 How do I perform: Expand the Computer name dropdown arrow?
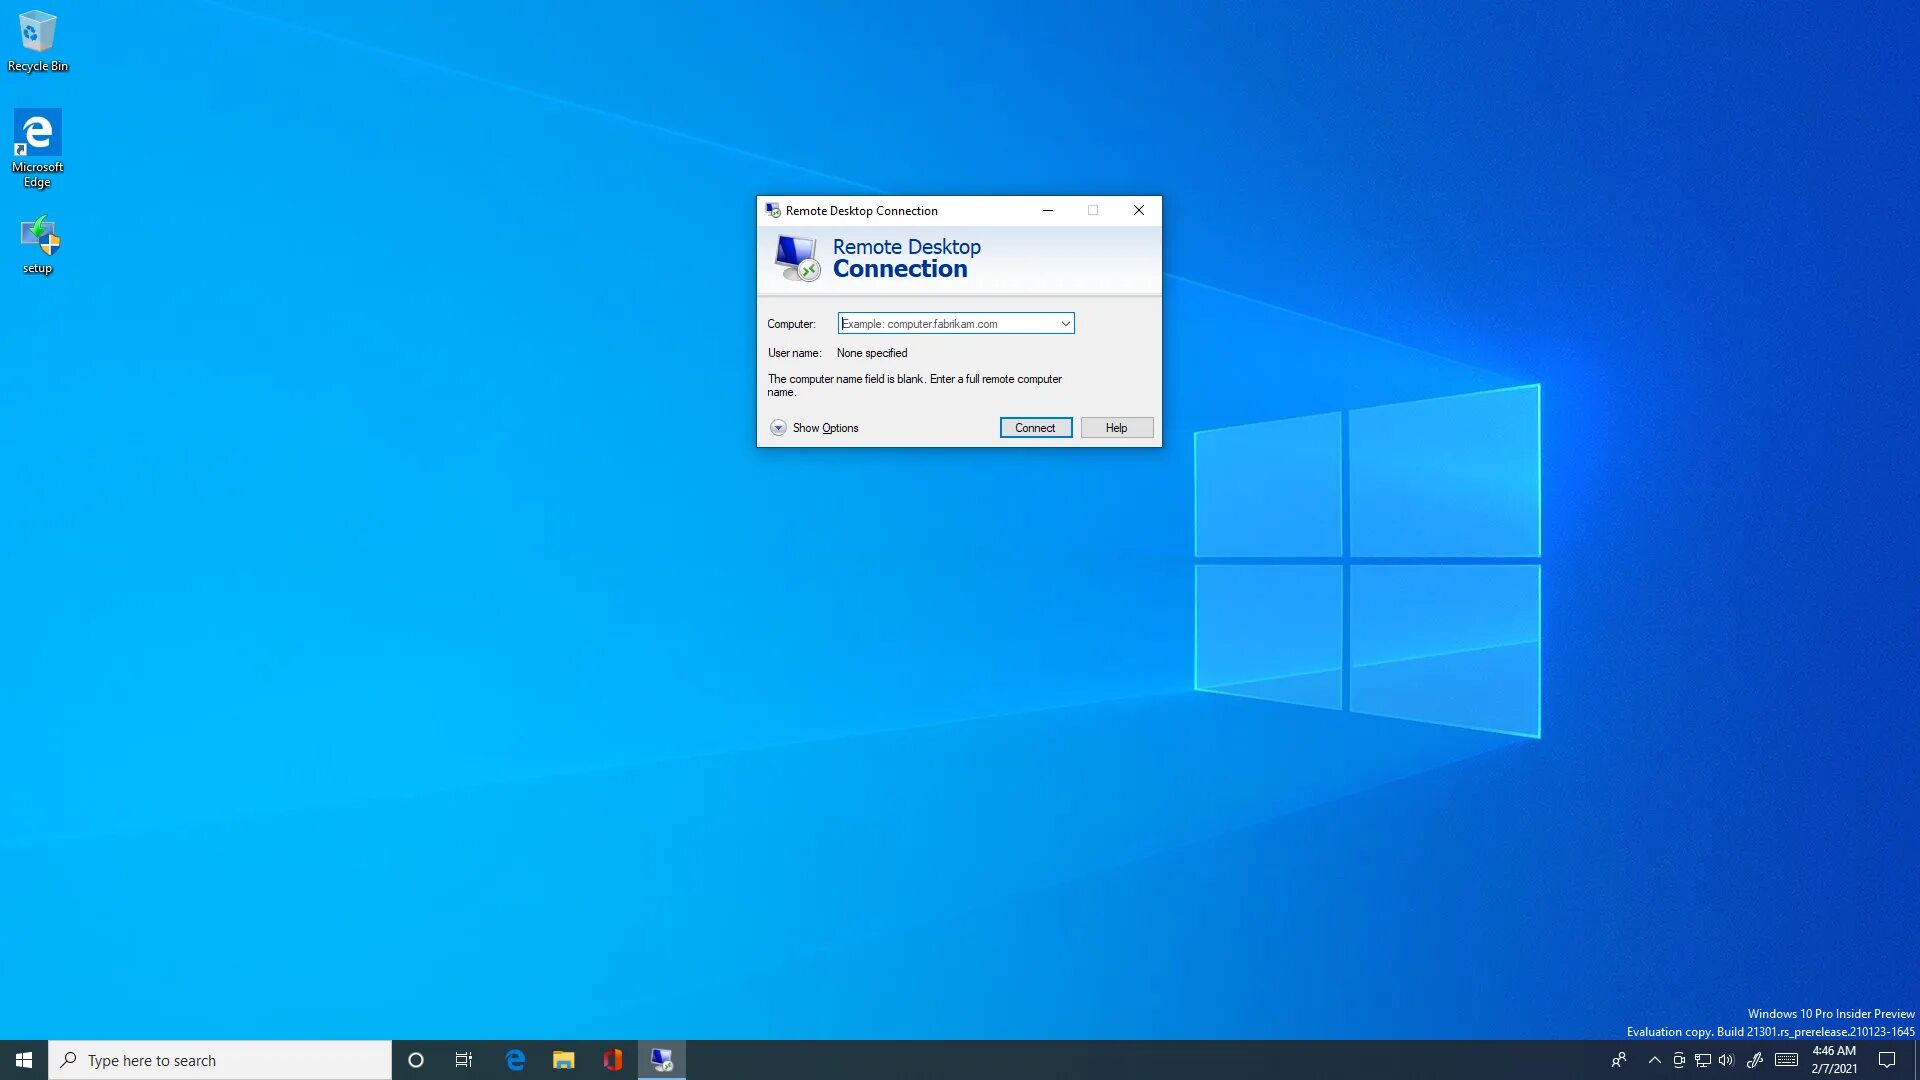coord(1065,324)
